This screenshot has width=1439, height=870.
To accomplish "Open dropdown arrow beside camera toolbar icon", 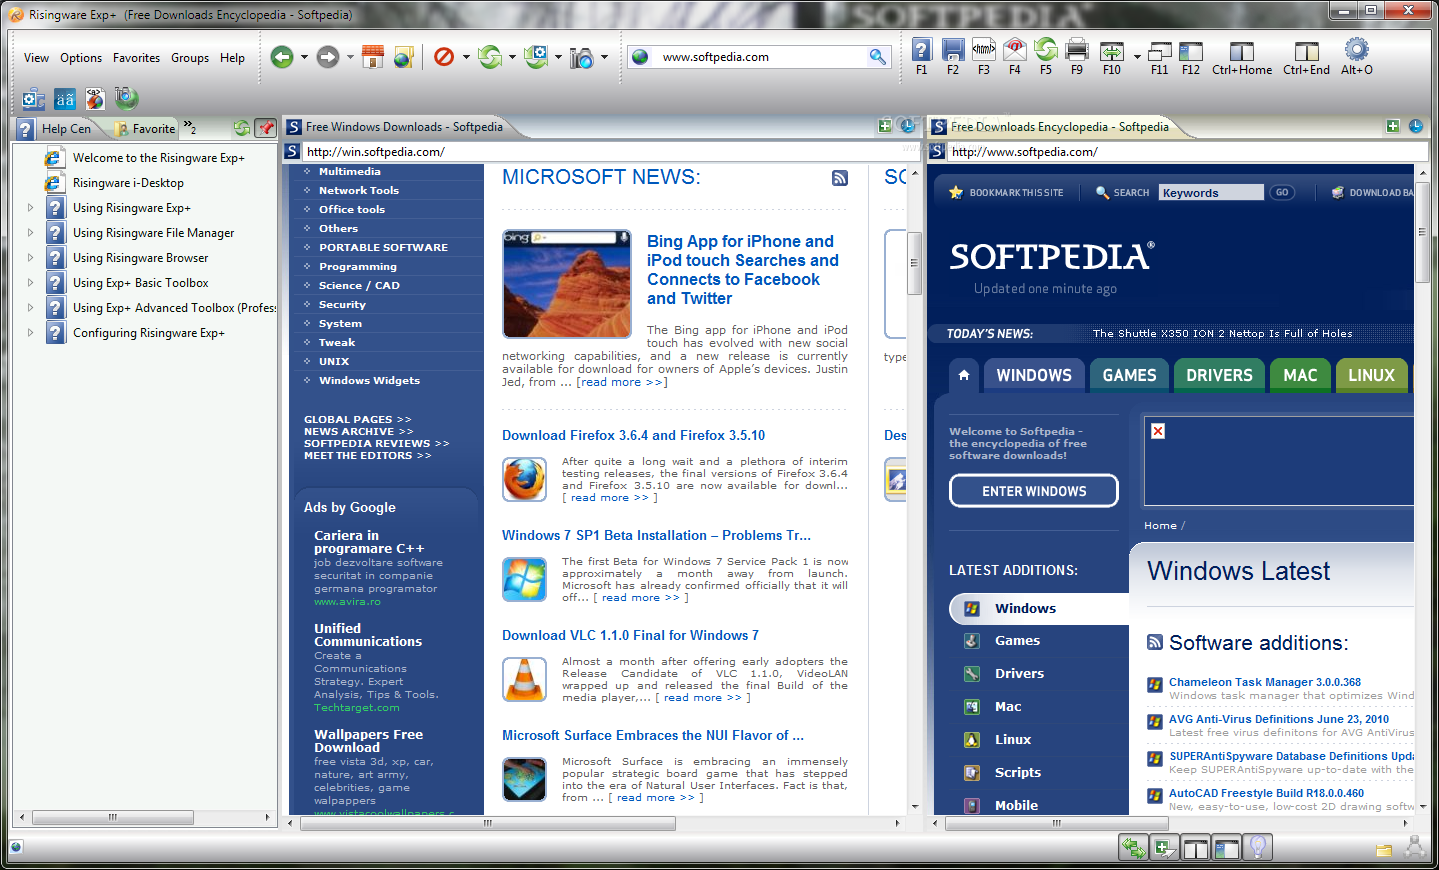I will 604,57.
